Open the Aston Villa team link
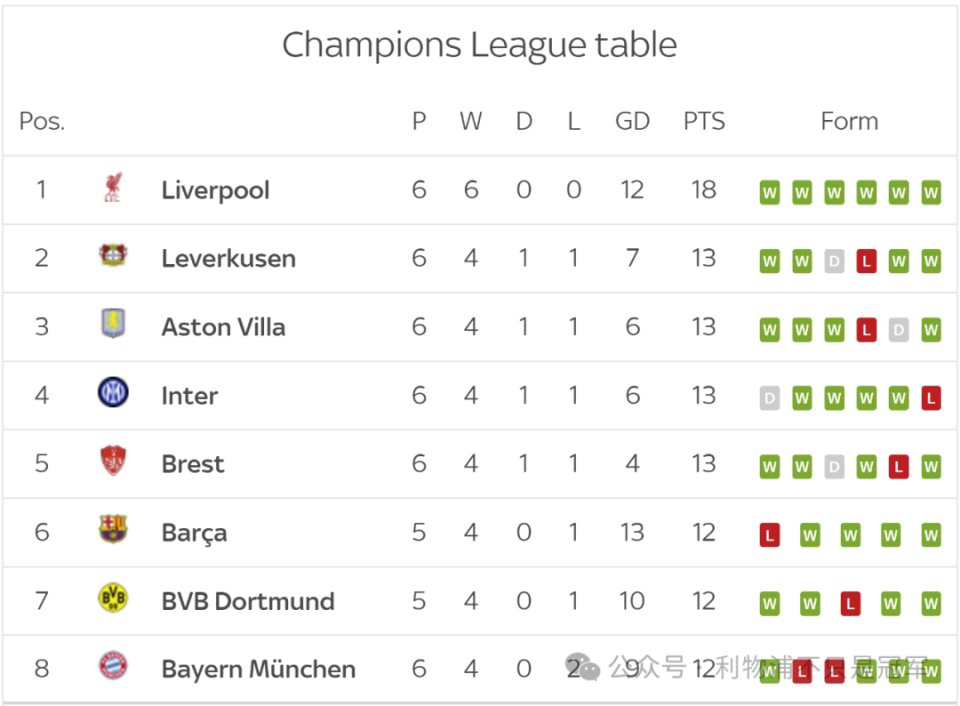The height and width of the screenshot is (706, 960). [223, 328]
